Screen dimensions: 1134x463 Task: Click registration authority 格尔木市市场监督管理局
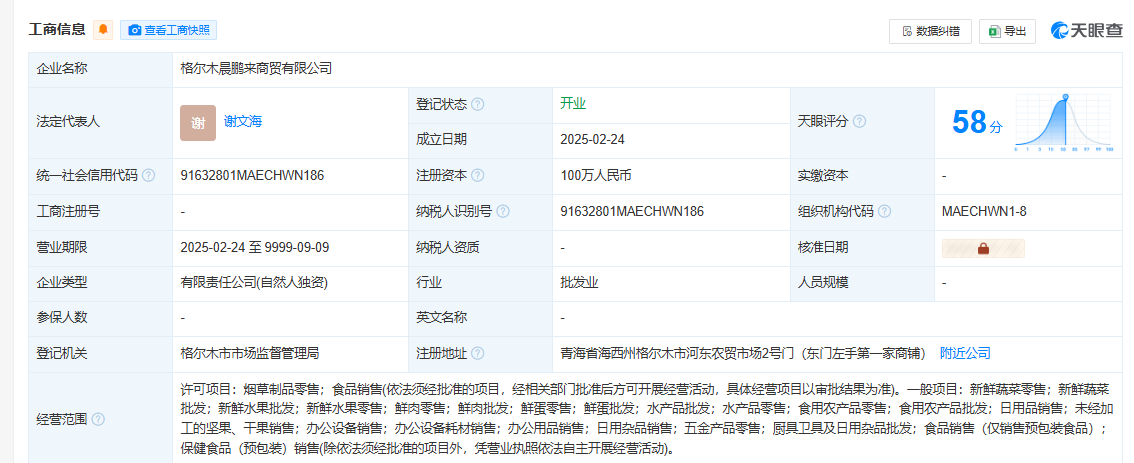point(250,354)
